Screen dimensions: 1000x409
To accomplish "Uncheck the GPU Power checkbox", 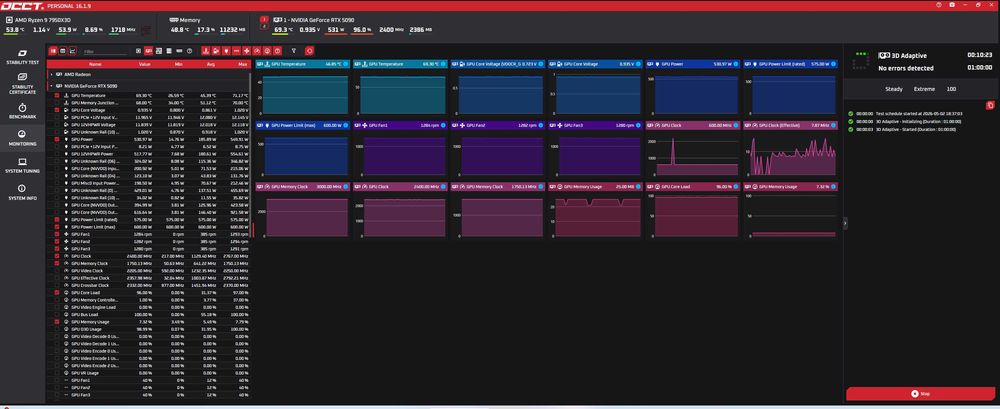I will click(57, 138).
